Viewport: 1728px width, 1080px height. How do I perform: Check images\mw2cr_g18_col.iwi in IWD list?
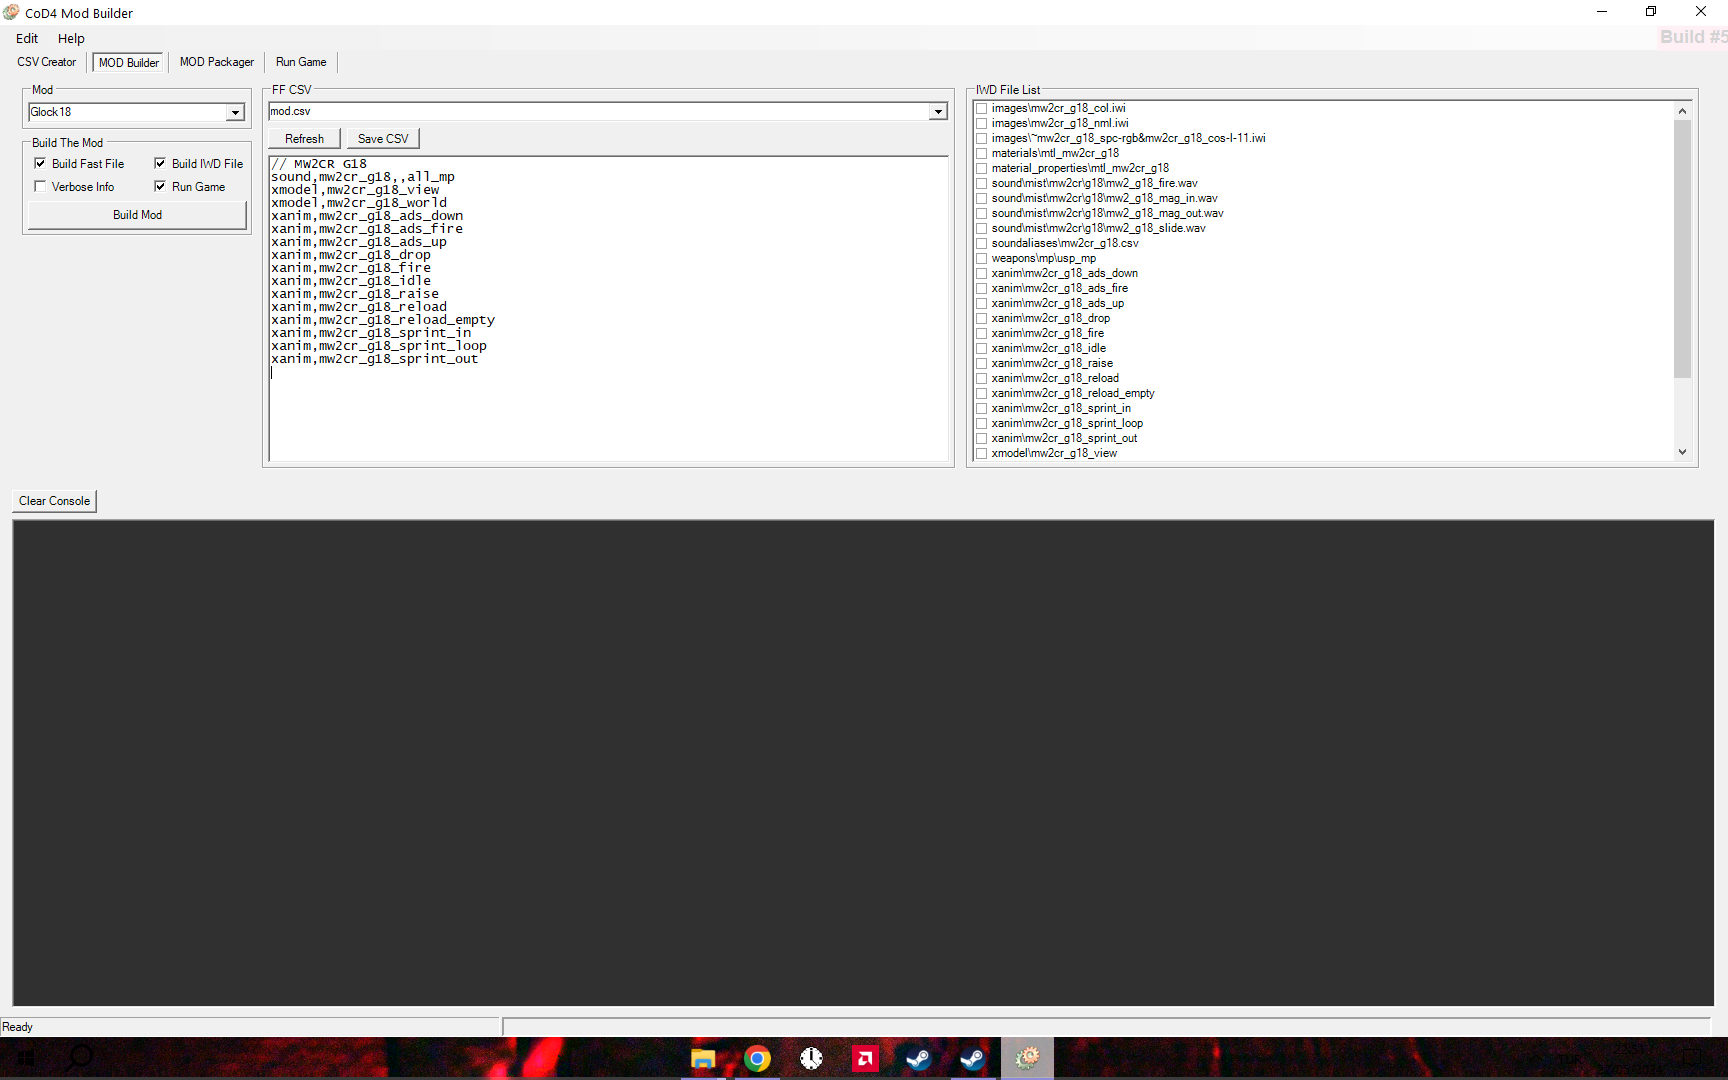982,108
